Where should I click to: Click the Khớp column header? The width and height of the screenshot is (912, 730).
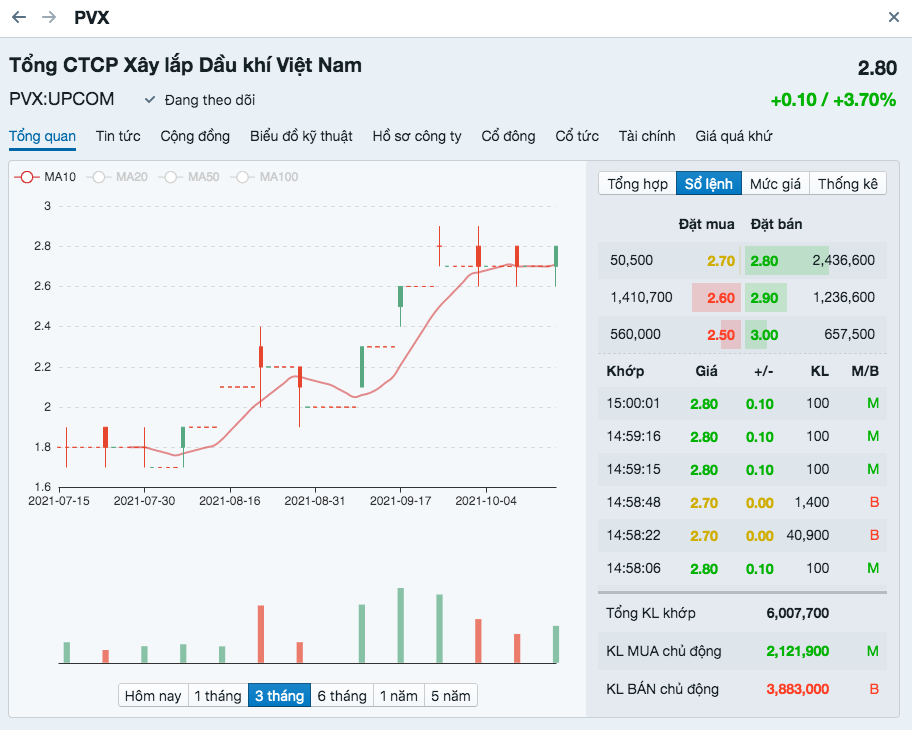[625, 371]
